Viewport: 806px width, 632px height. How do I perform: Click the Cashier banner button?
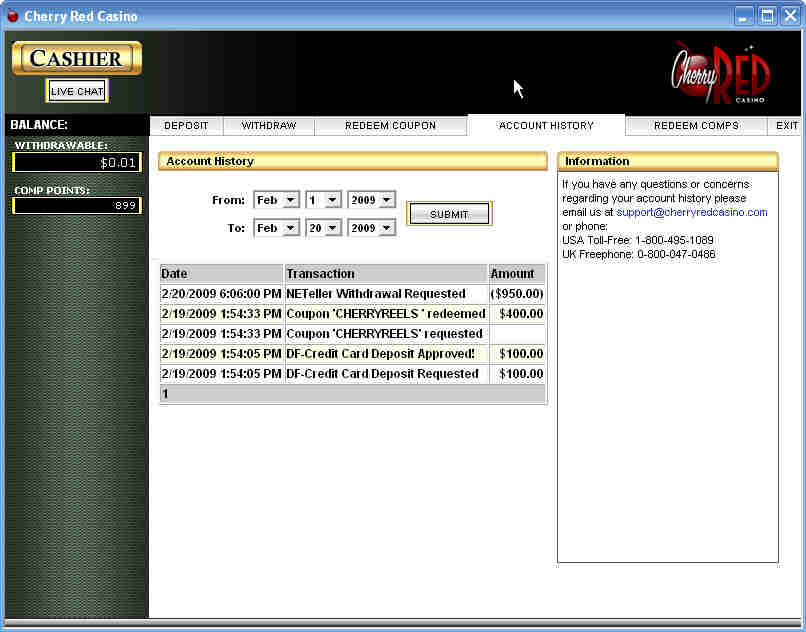(77, 58)
